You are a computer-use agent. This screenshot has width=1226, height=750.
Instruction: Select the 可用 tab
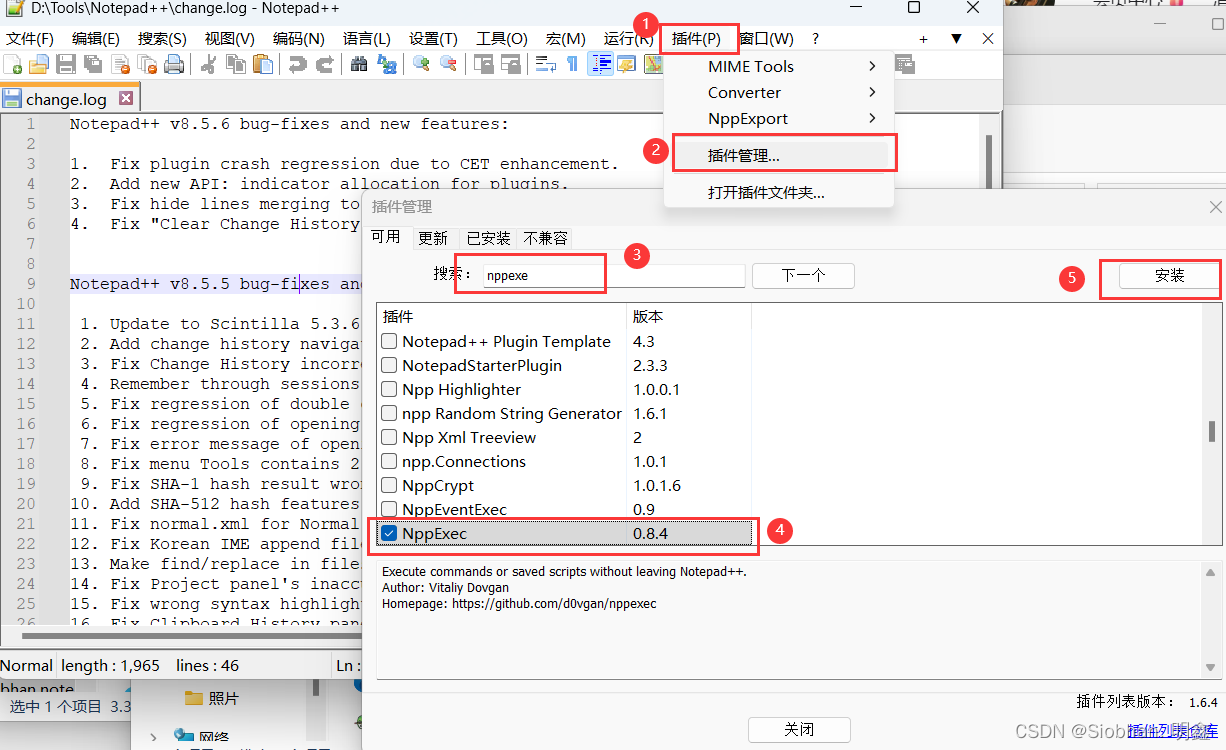(x=386, y=237)
